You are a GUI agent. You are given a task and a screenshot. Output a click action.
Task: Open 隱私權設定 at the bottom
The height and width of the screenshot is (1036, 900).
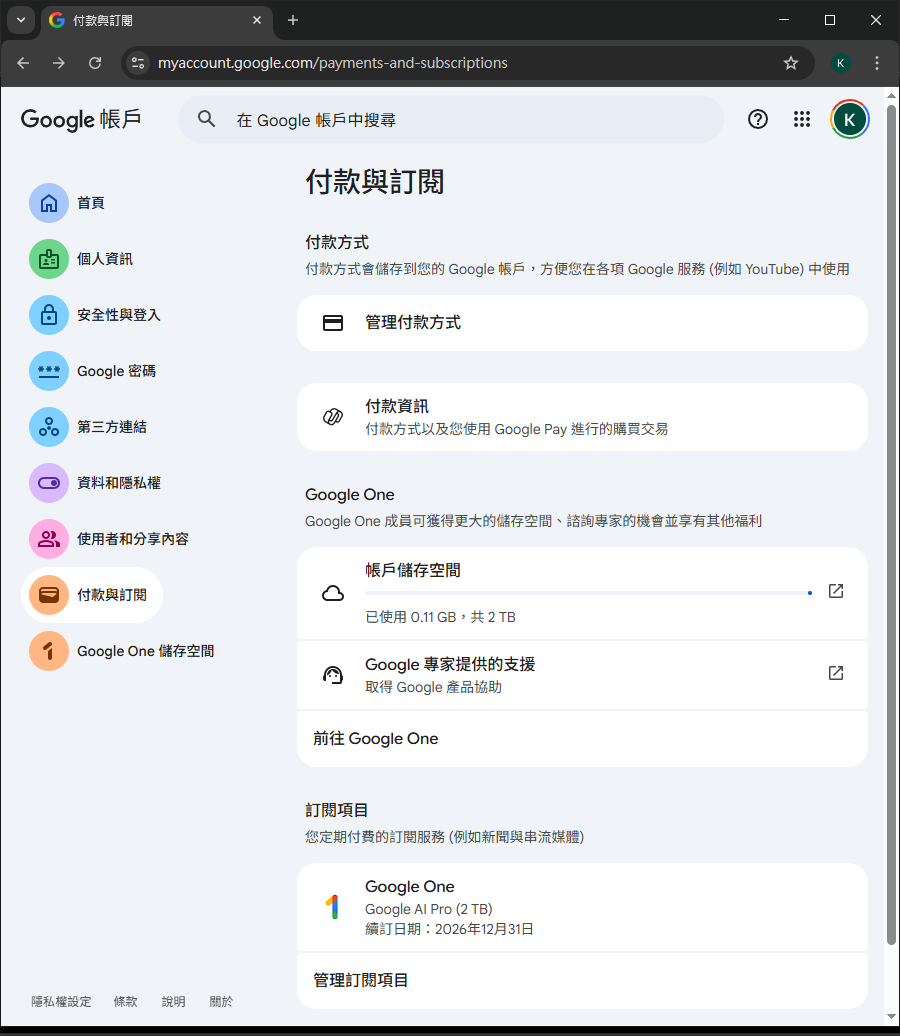[61, 1001]
